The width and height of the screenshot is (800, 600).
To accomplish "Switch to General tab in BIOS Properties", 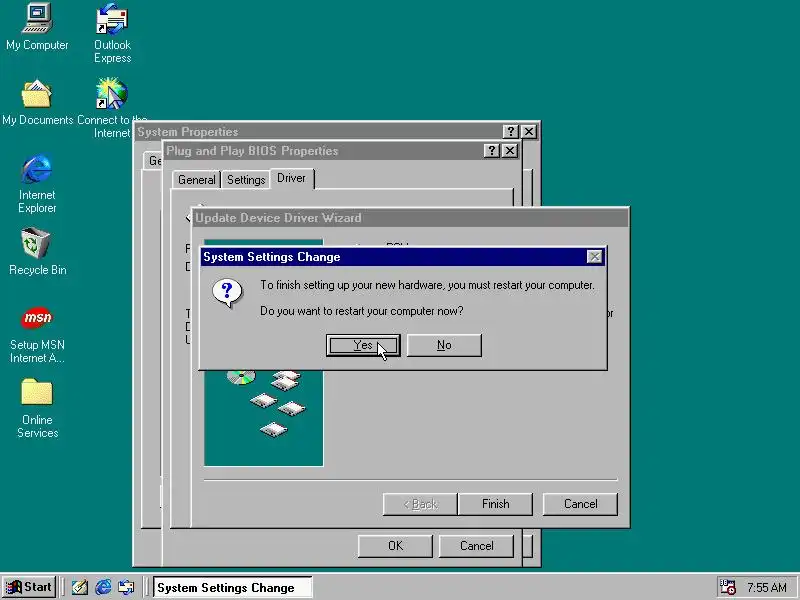I will coord(196,180).
